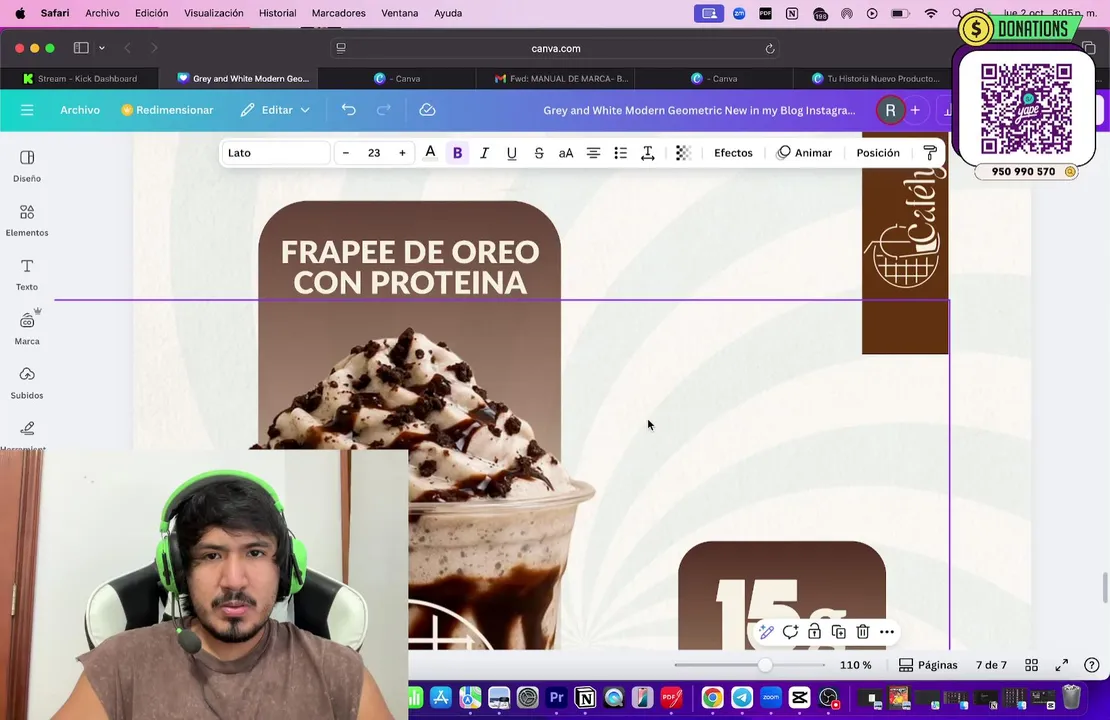Undo the last action in Canva
This screenshot has width=1110, height=720.
coord(348,110)
